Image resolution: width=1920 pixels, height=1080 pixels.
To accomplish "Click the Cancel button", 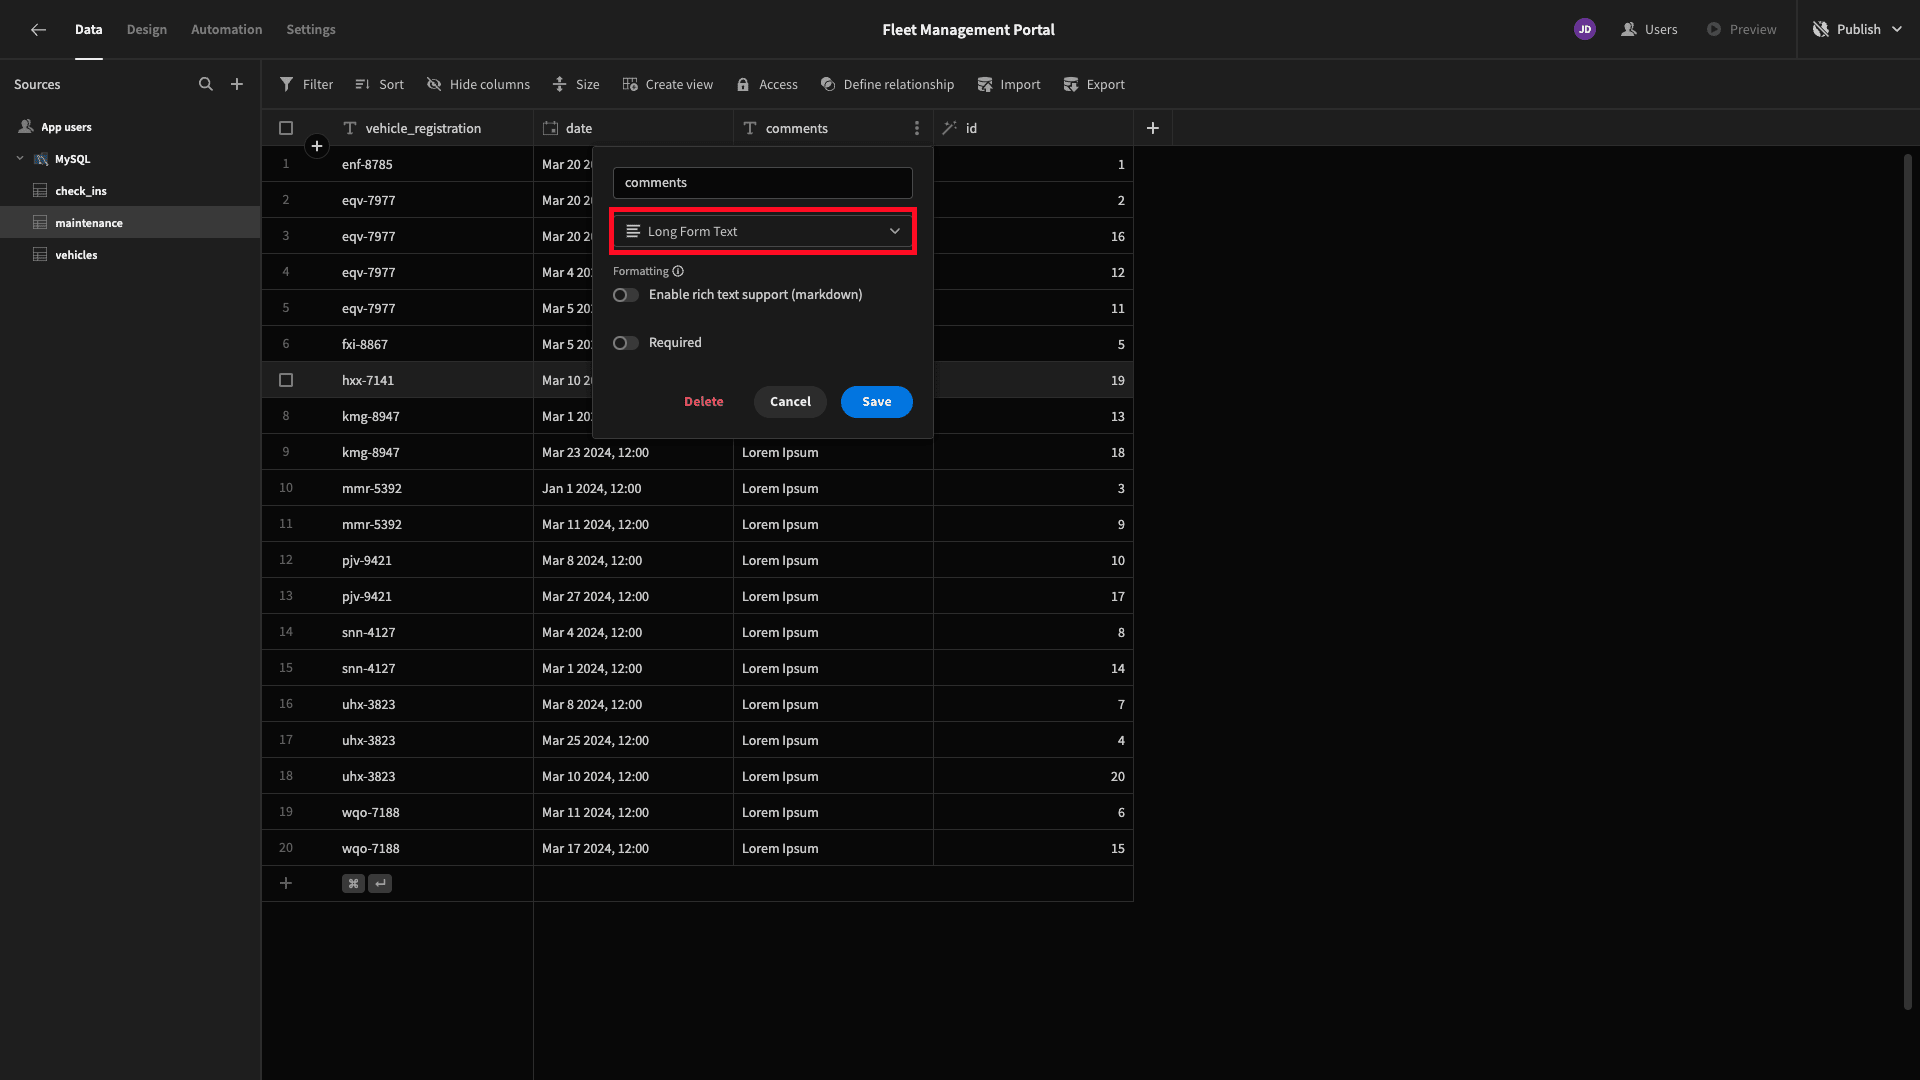I will [x=790, y=402].
